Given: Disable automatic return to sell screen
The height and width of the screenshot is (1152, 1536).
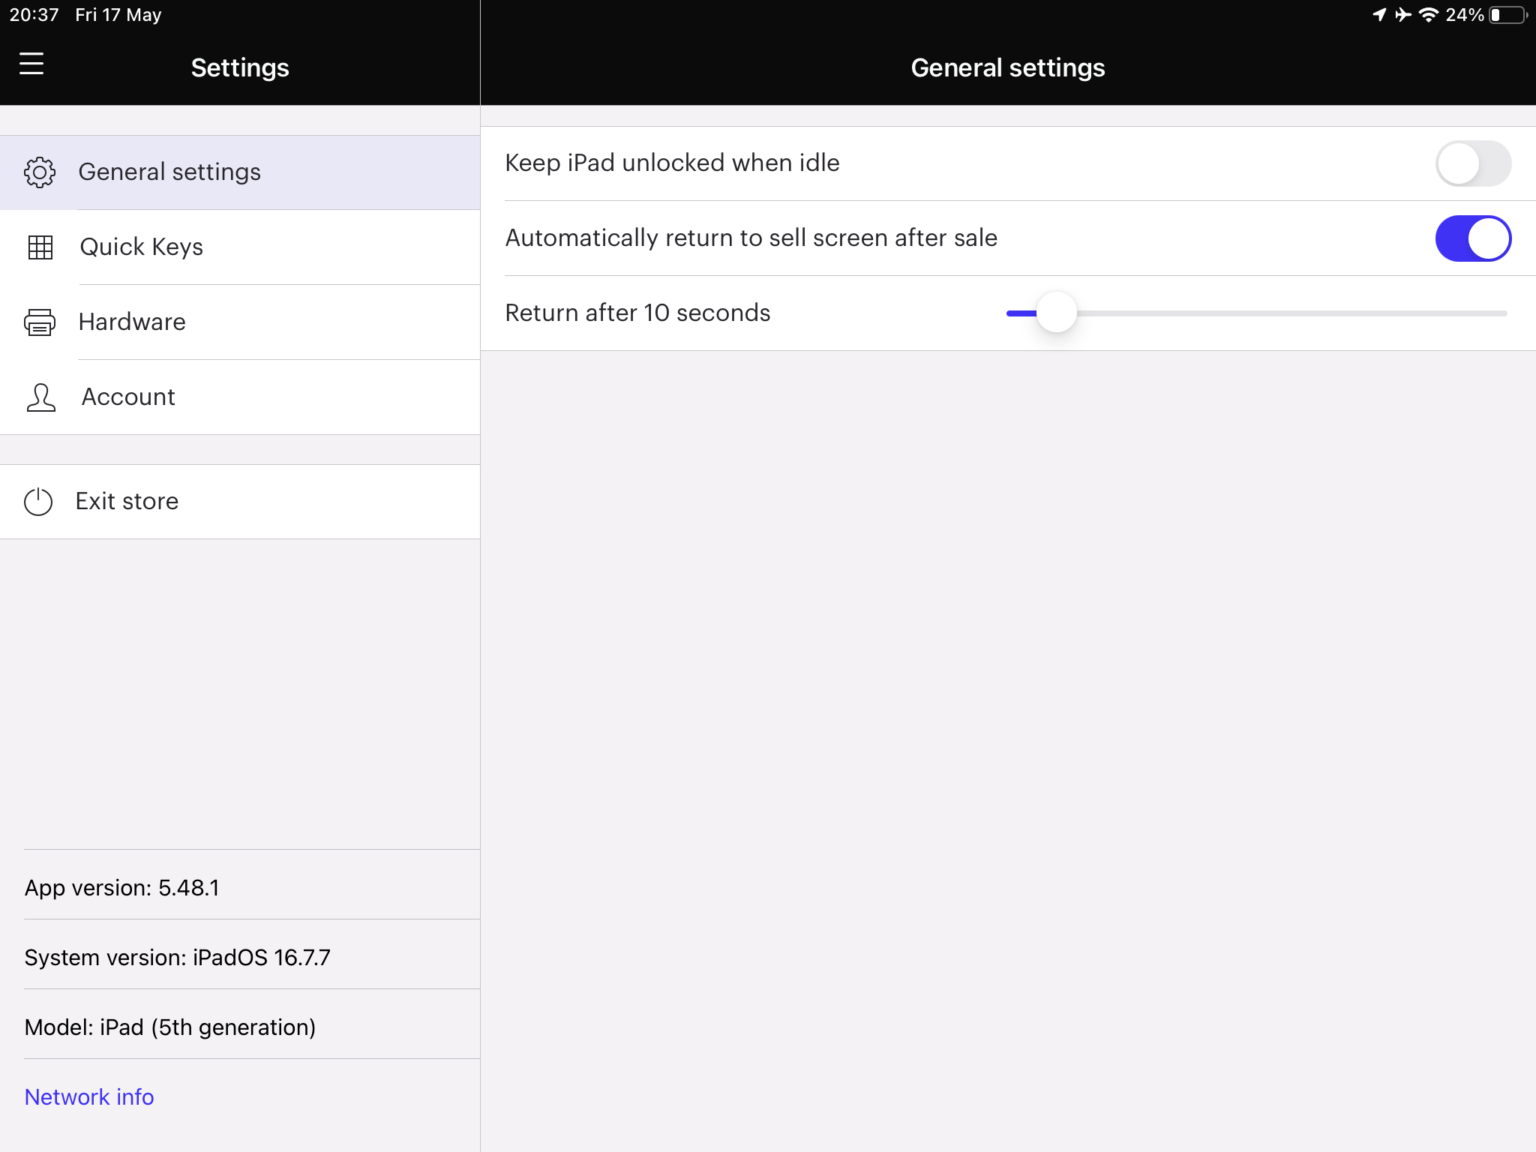Looking at the screenshot, I should (1473, 239).
